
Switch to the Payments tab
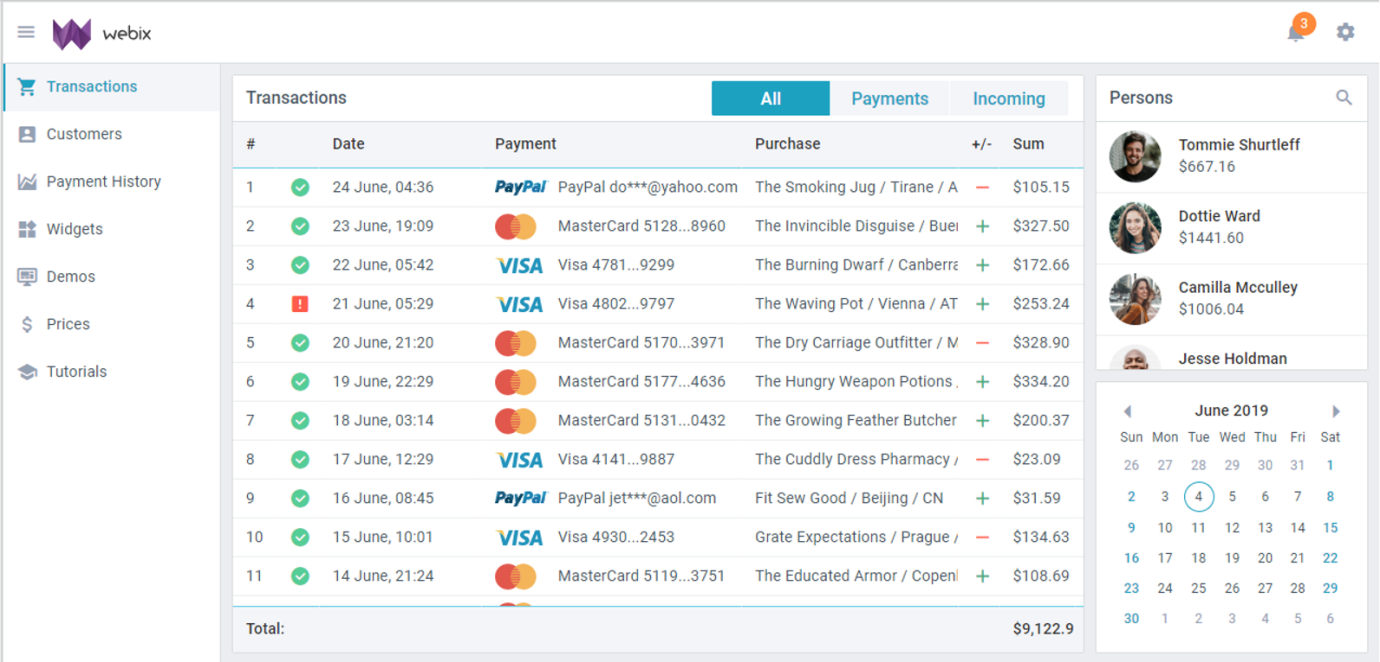(889, 99)
